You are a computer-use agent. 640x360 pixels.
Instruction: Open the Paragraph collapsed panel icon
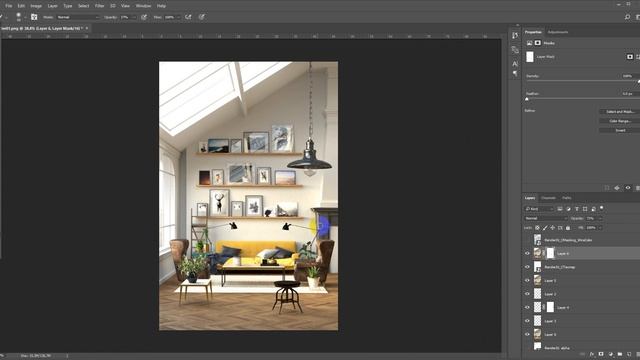click(515, 74)
